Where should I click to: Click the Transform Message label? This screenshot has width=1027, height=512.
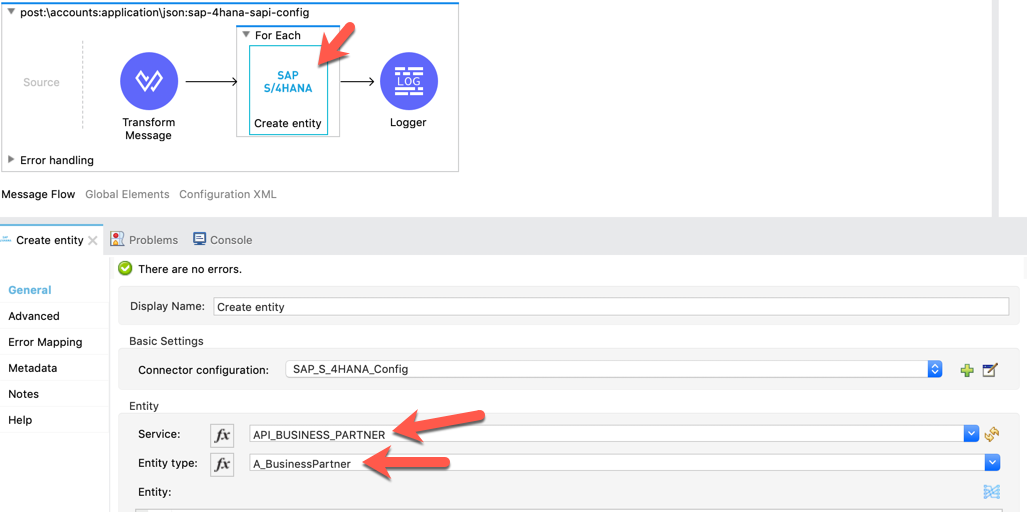click(x=149, y=129)
